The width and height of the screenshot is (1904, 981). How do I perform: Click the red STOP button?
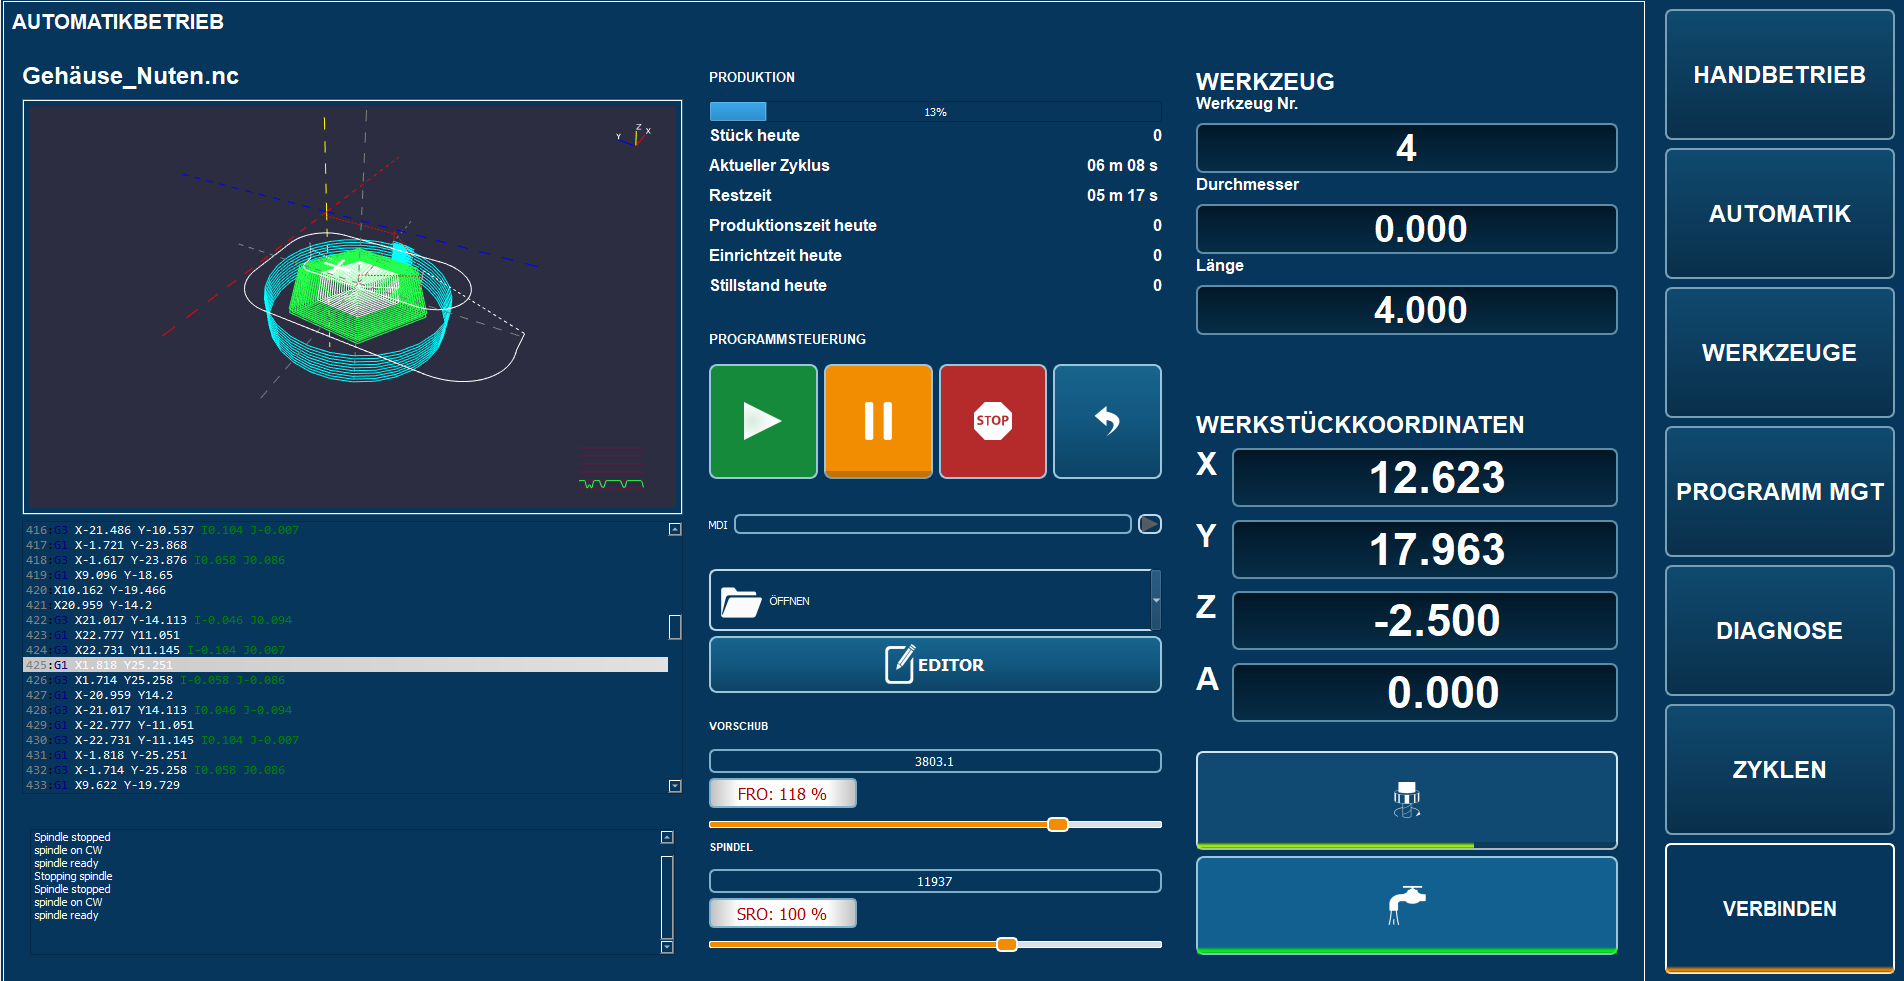993,421
